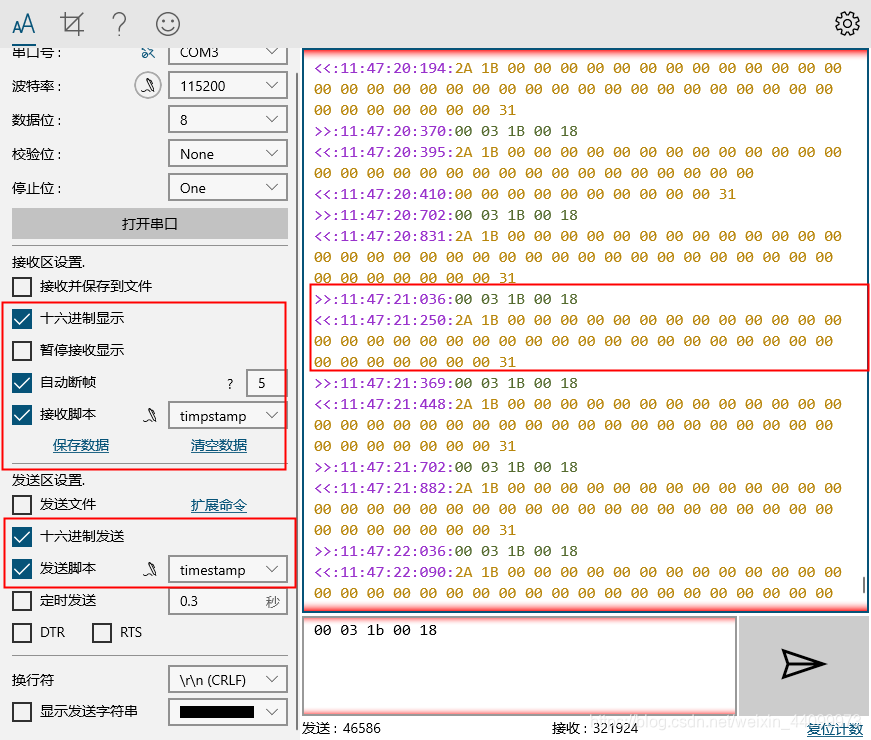This screenshot has height=740, width=871.
Task: Toggle the RTS checkbox
Action: 102,633
